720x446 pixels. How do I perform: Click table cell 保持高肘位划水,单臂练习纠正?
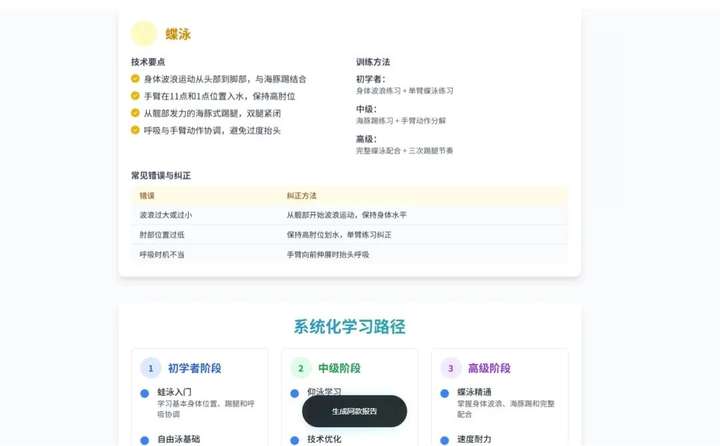click(339, 235)
